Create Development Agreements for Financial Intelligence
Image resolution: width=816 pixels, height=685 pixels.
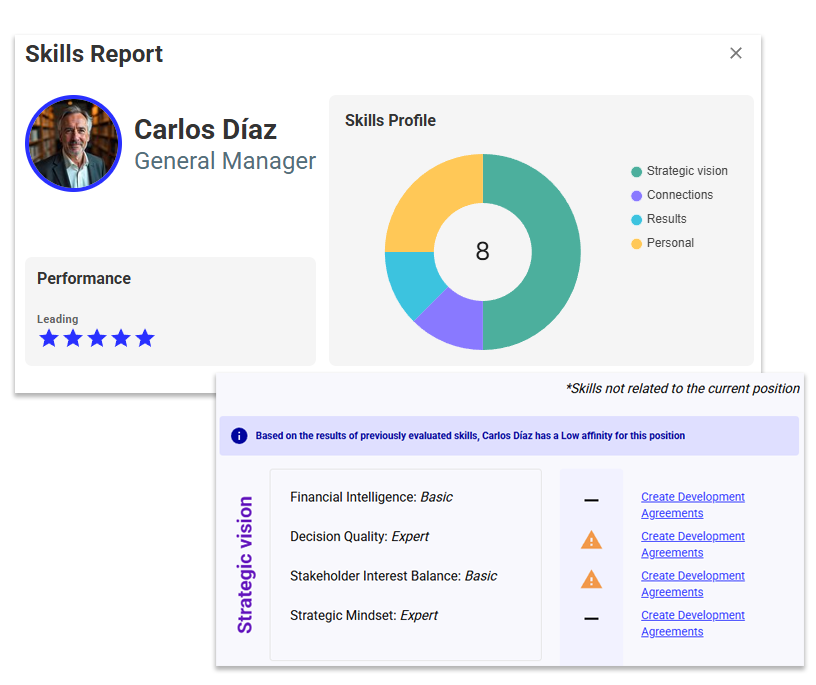click(x=692, y=505)
